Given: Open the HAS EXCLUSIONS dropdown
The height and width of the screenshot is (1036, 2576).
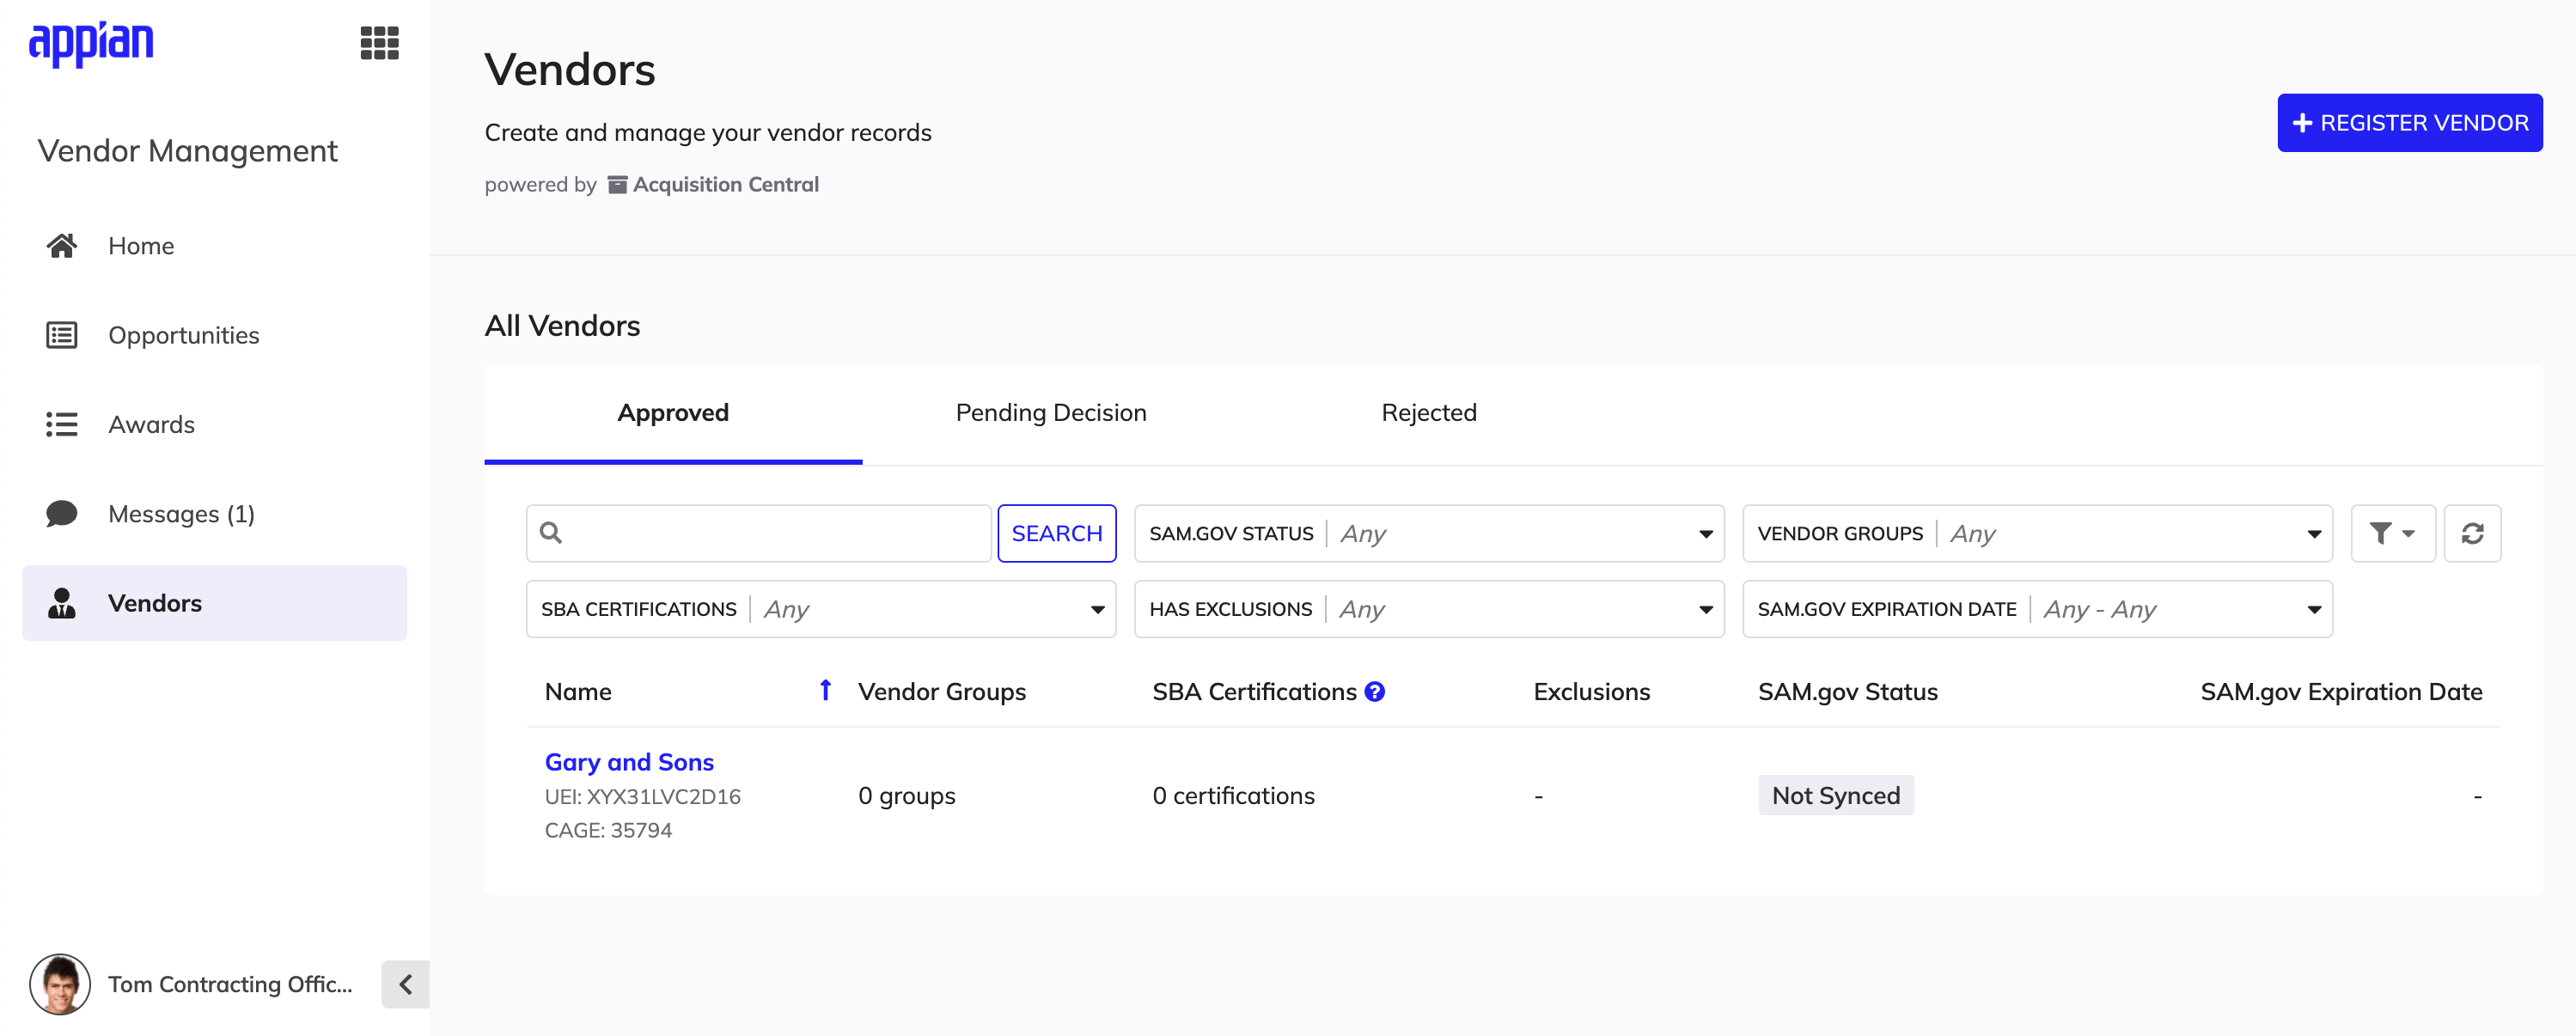Looking at the screenshot, I should click(x=1428, y=609).
